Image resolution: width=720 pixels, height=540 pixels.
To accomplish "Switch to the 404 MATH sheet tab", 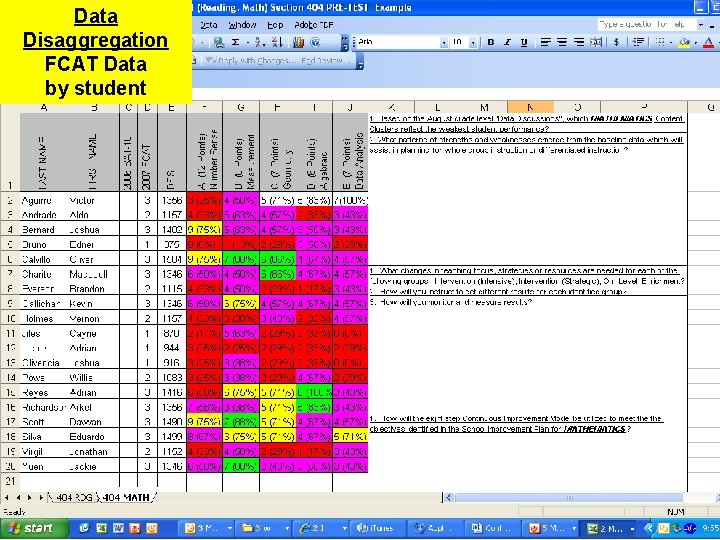I will (126, 498).
